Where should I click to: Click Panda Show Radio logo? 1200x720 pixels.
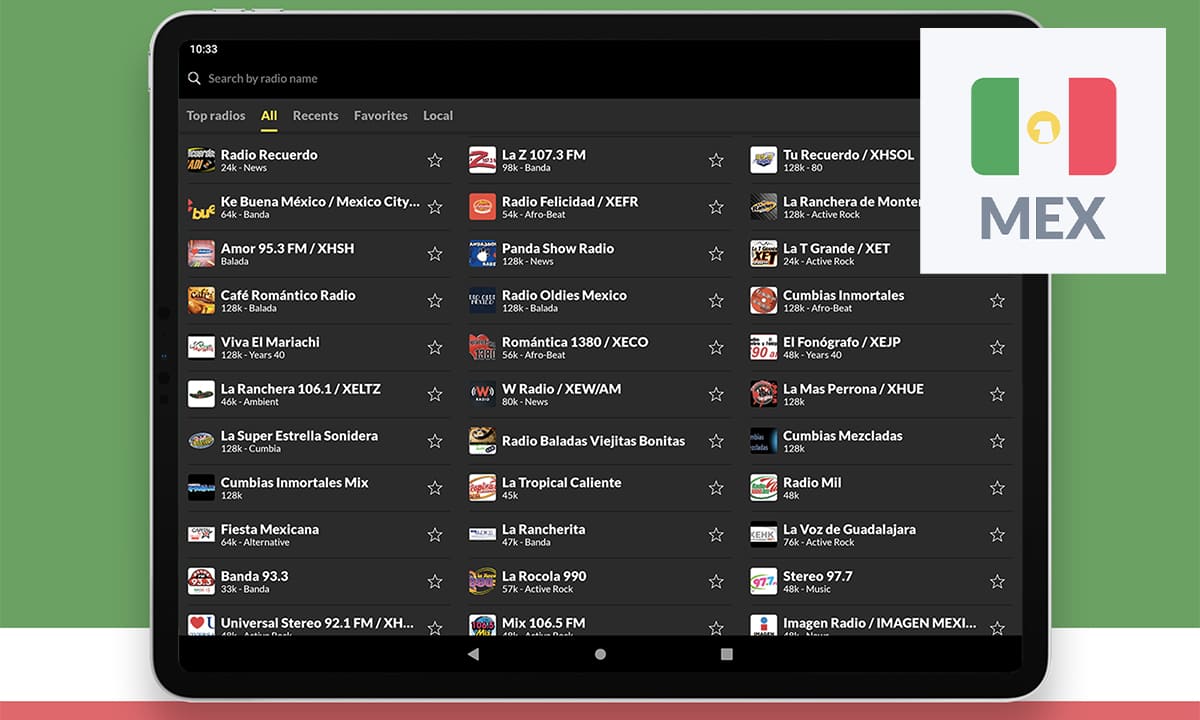483,254
